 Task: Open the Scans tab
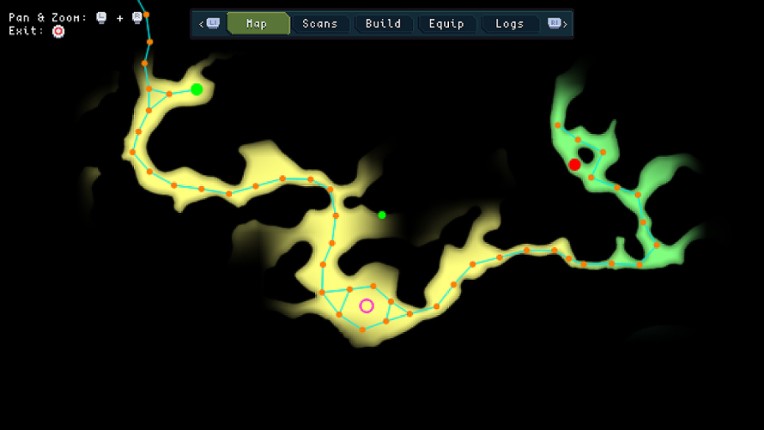click(x=320, y=23)
